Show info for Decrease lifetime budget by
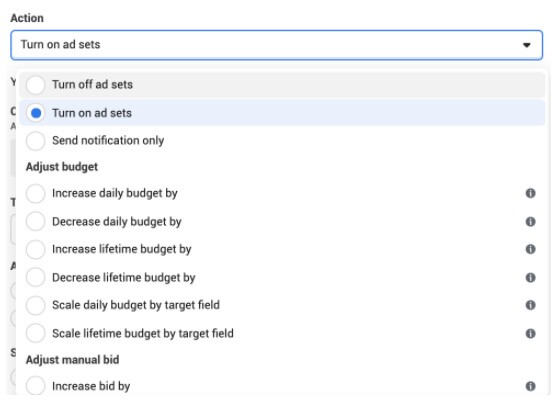The height and width of the screenshot is (406, 551). coord(530,277)
